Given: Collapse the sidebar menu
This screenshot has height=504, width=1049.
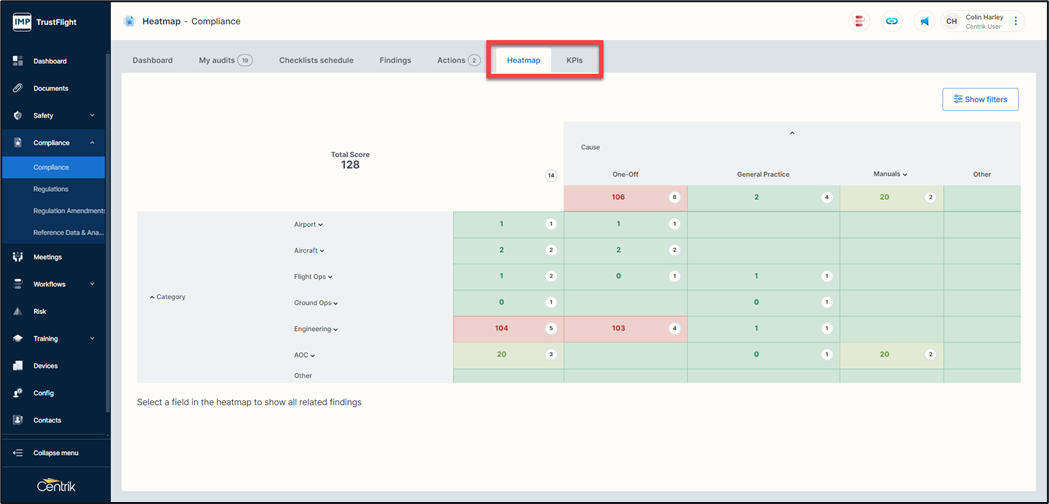Looking at the screenshot, I should click(x=55, y=453).
